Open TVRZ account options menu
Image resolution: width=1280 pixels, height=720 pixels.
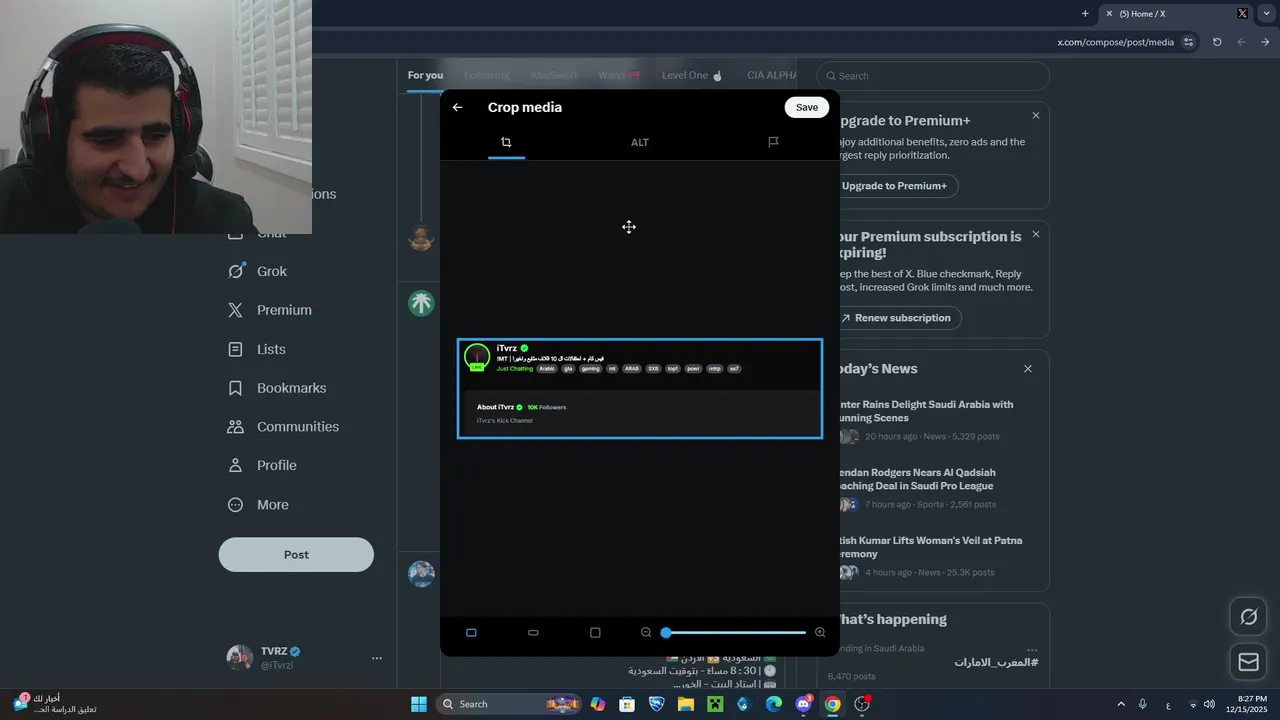point(377,658)
